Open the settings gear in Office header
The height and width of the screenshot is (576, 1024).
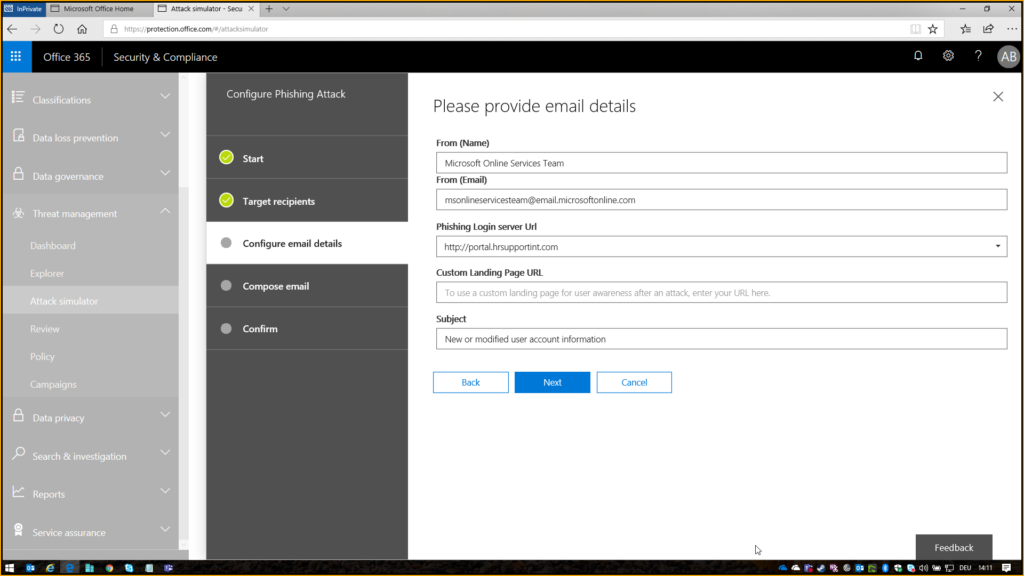pyautogui.click(x=948, y=56)
